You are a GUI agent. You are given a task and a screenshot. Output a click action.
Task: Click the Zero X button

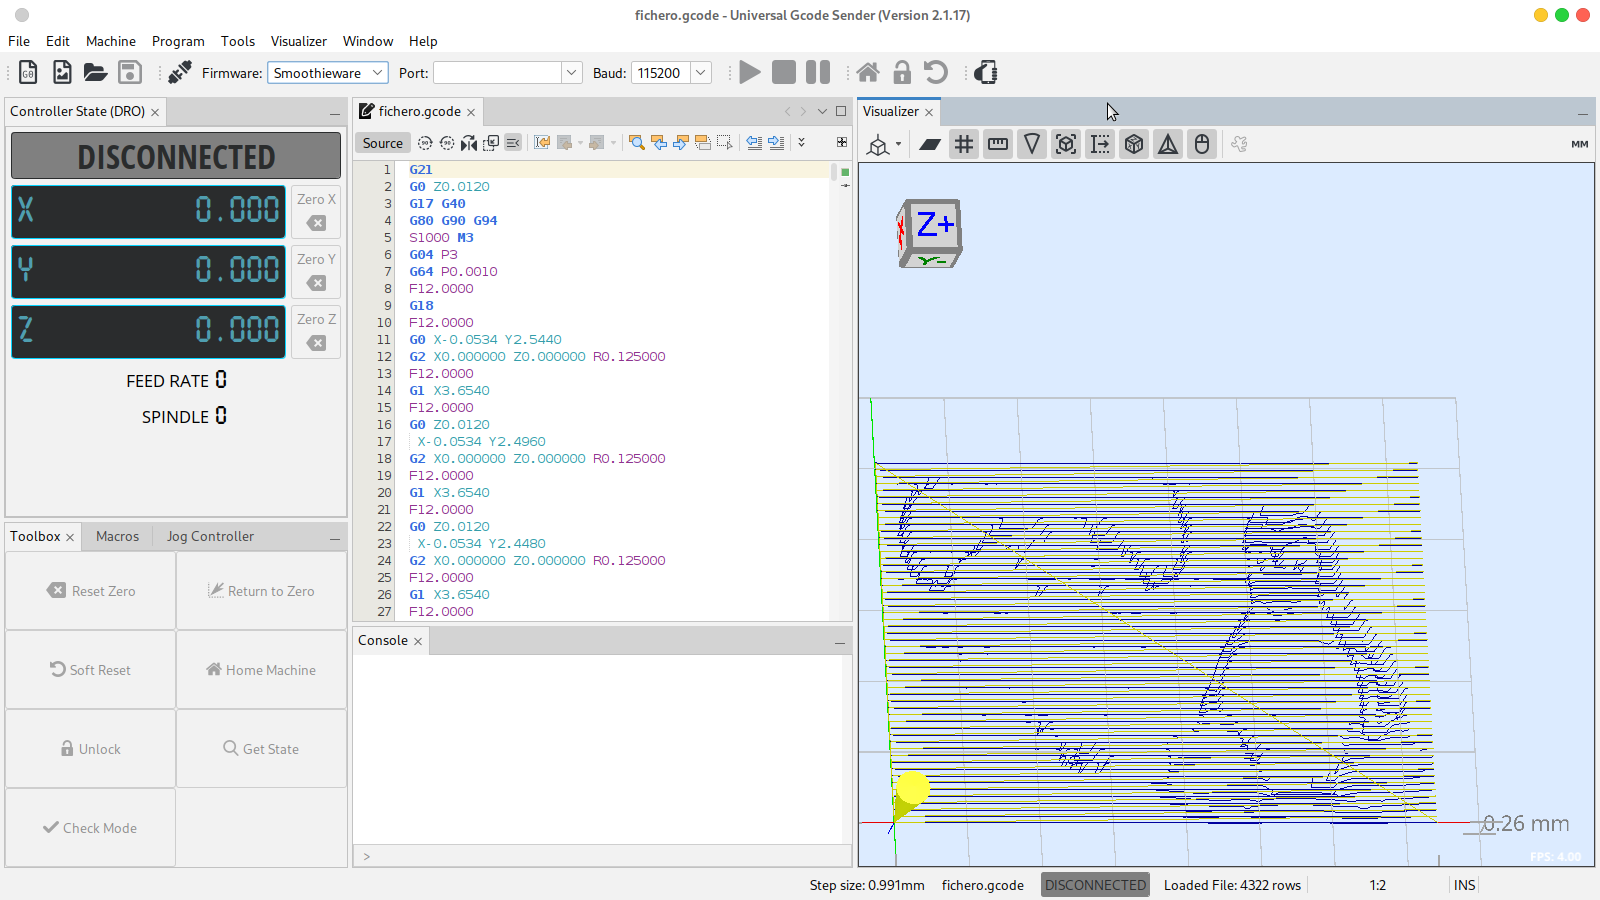pyautogui.click(x=316, y=211)
